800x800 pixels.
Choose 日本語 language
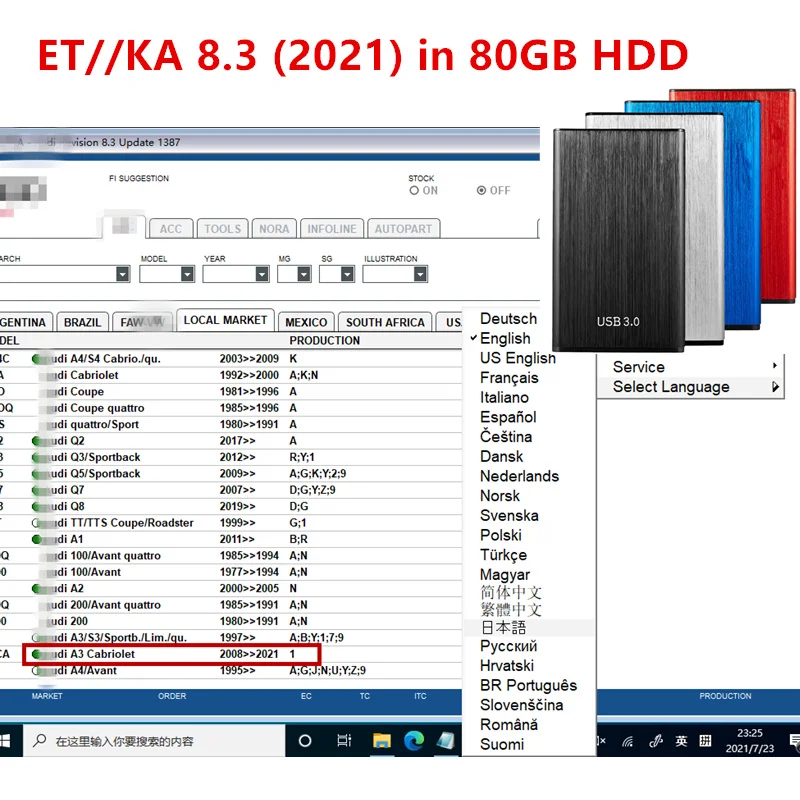504,628
